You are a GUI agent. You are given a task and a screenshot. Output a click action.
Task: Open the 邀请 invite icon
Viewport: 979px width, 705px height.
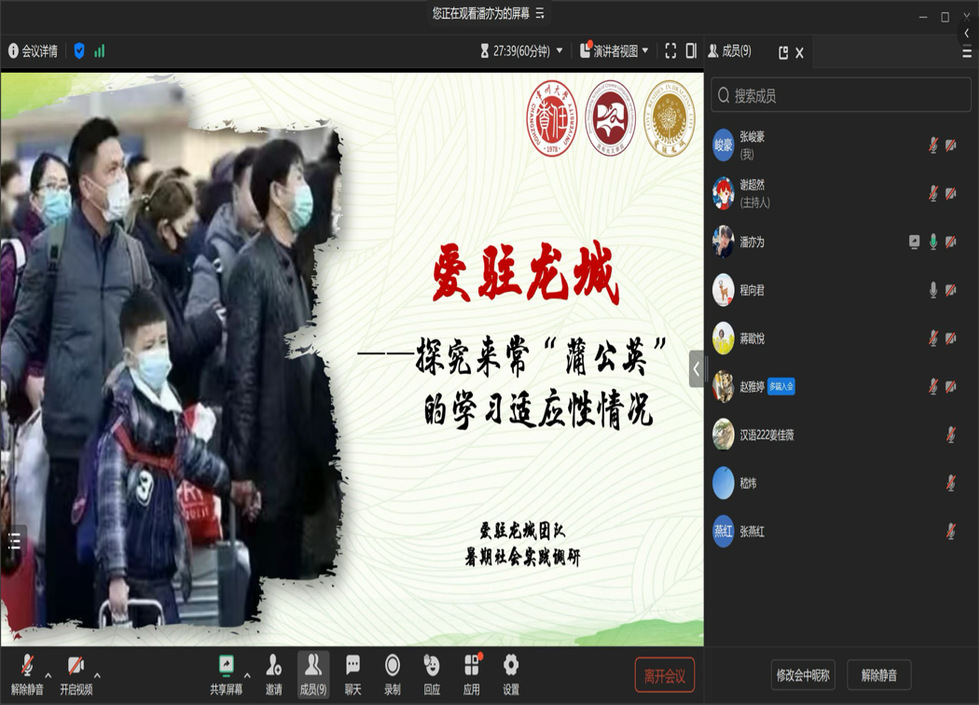[x=273, y=673]
